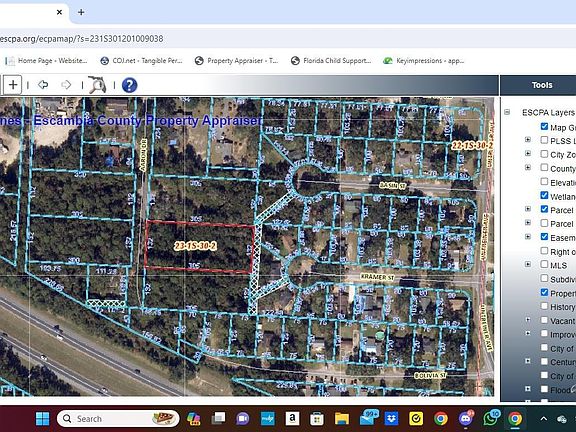The width and height of the screenshot is (576, 432).
Task: Expand the City Zoning layer node
Action: pos(528,154)
